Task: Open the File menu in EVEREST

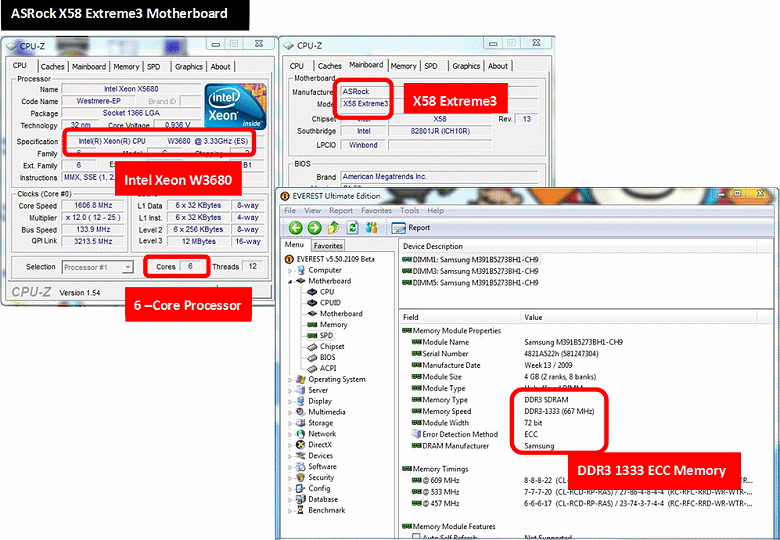Action: coord(290,211)
